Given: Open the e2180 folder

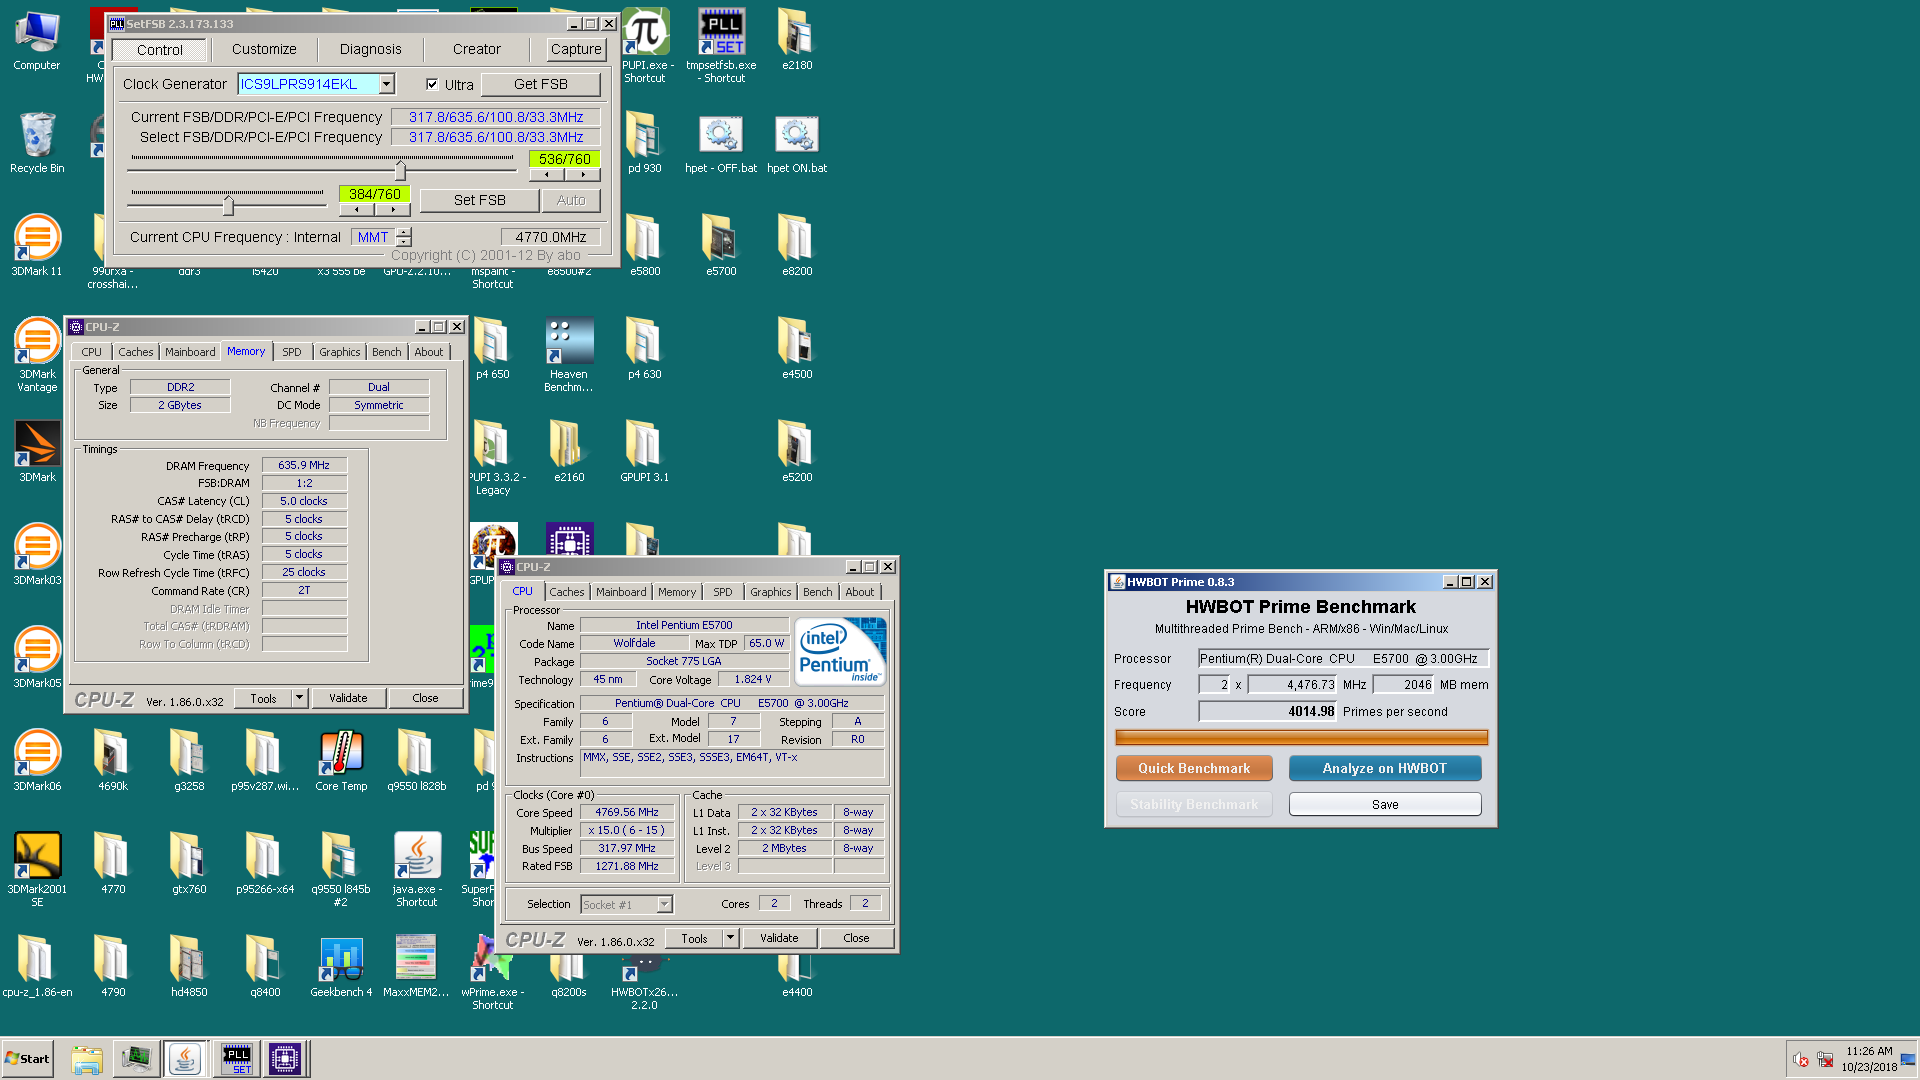Looking at the screenshot, I should 797,40.
